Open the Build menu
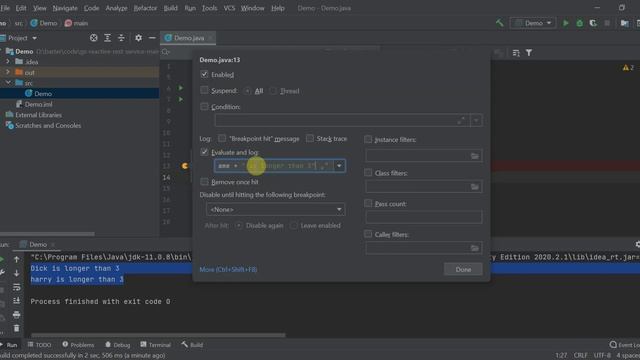Screen dimensions: 640x360 (x=171, y=8)
